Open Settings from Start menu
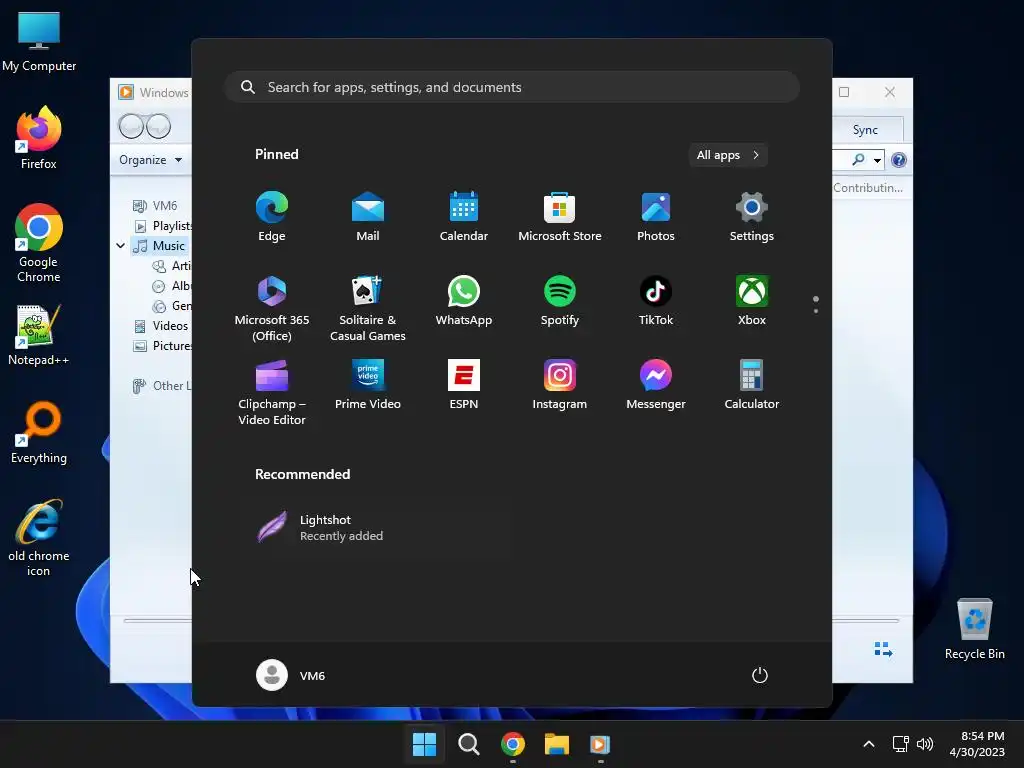This screenshot has height=768, width=1024. (752, 217)
